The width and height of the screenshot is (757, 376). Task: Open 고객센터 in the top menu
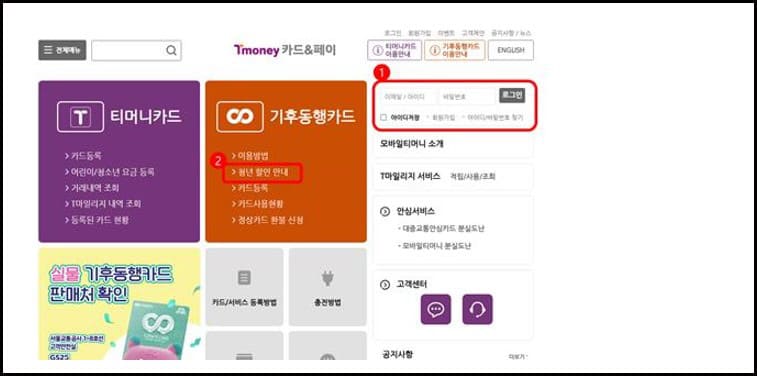click(473, 33)
